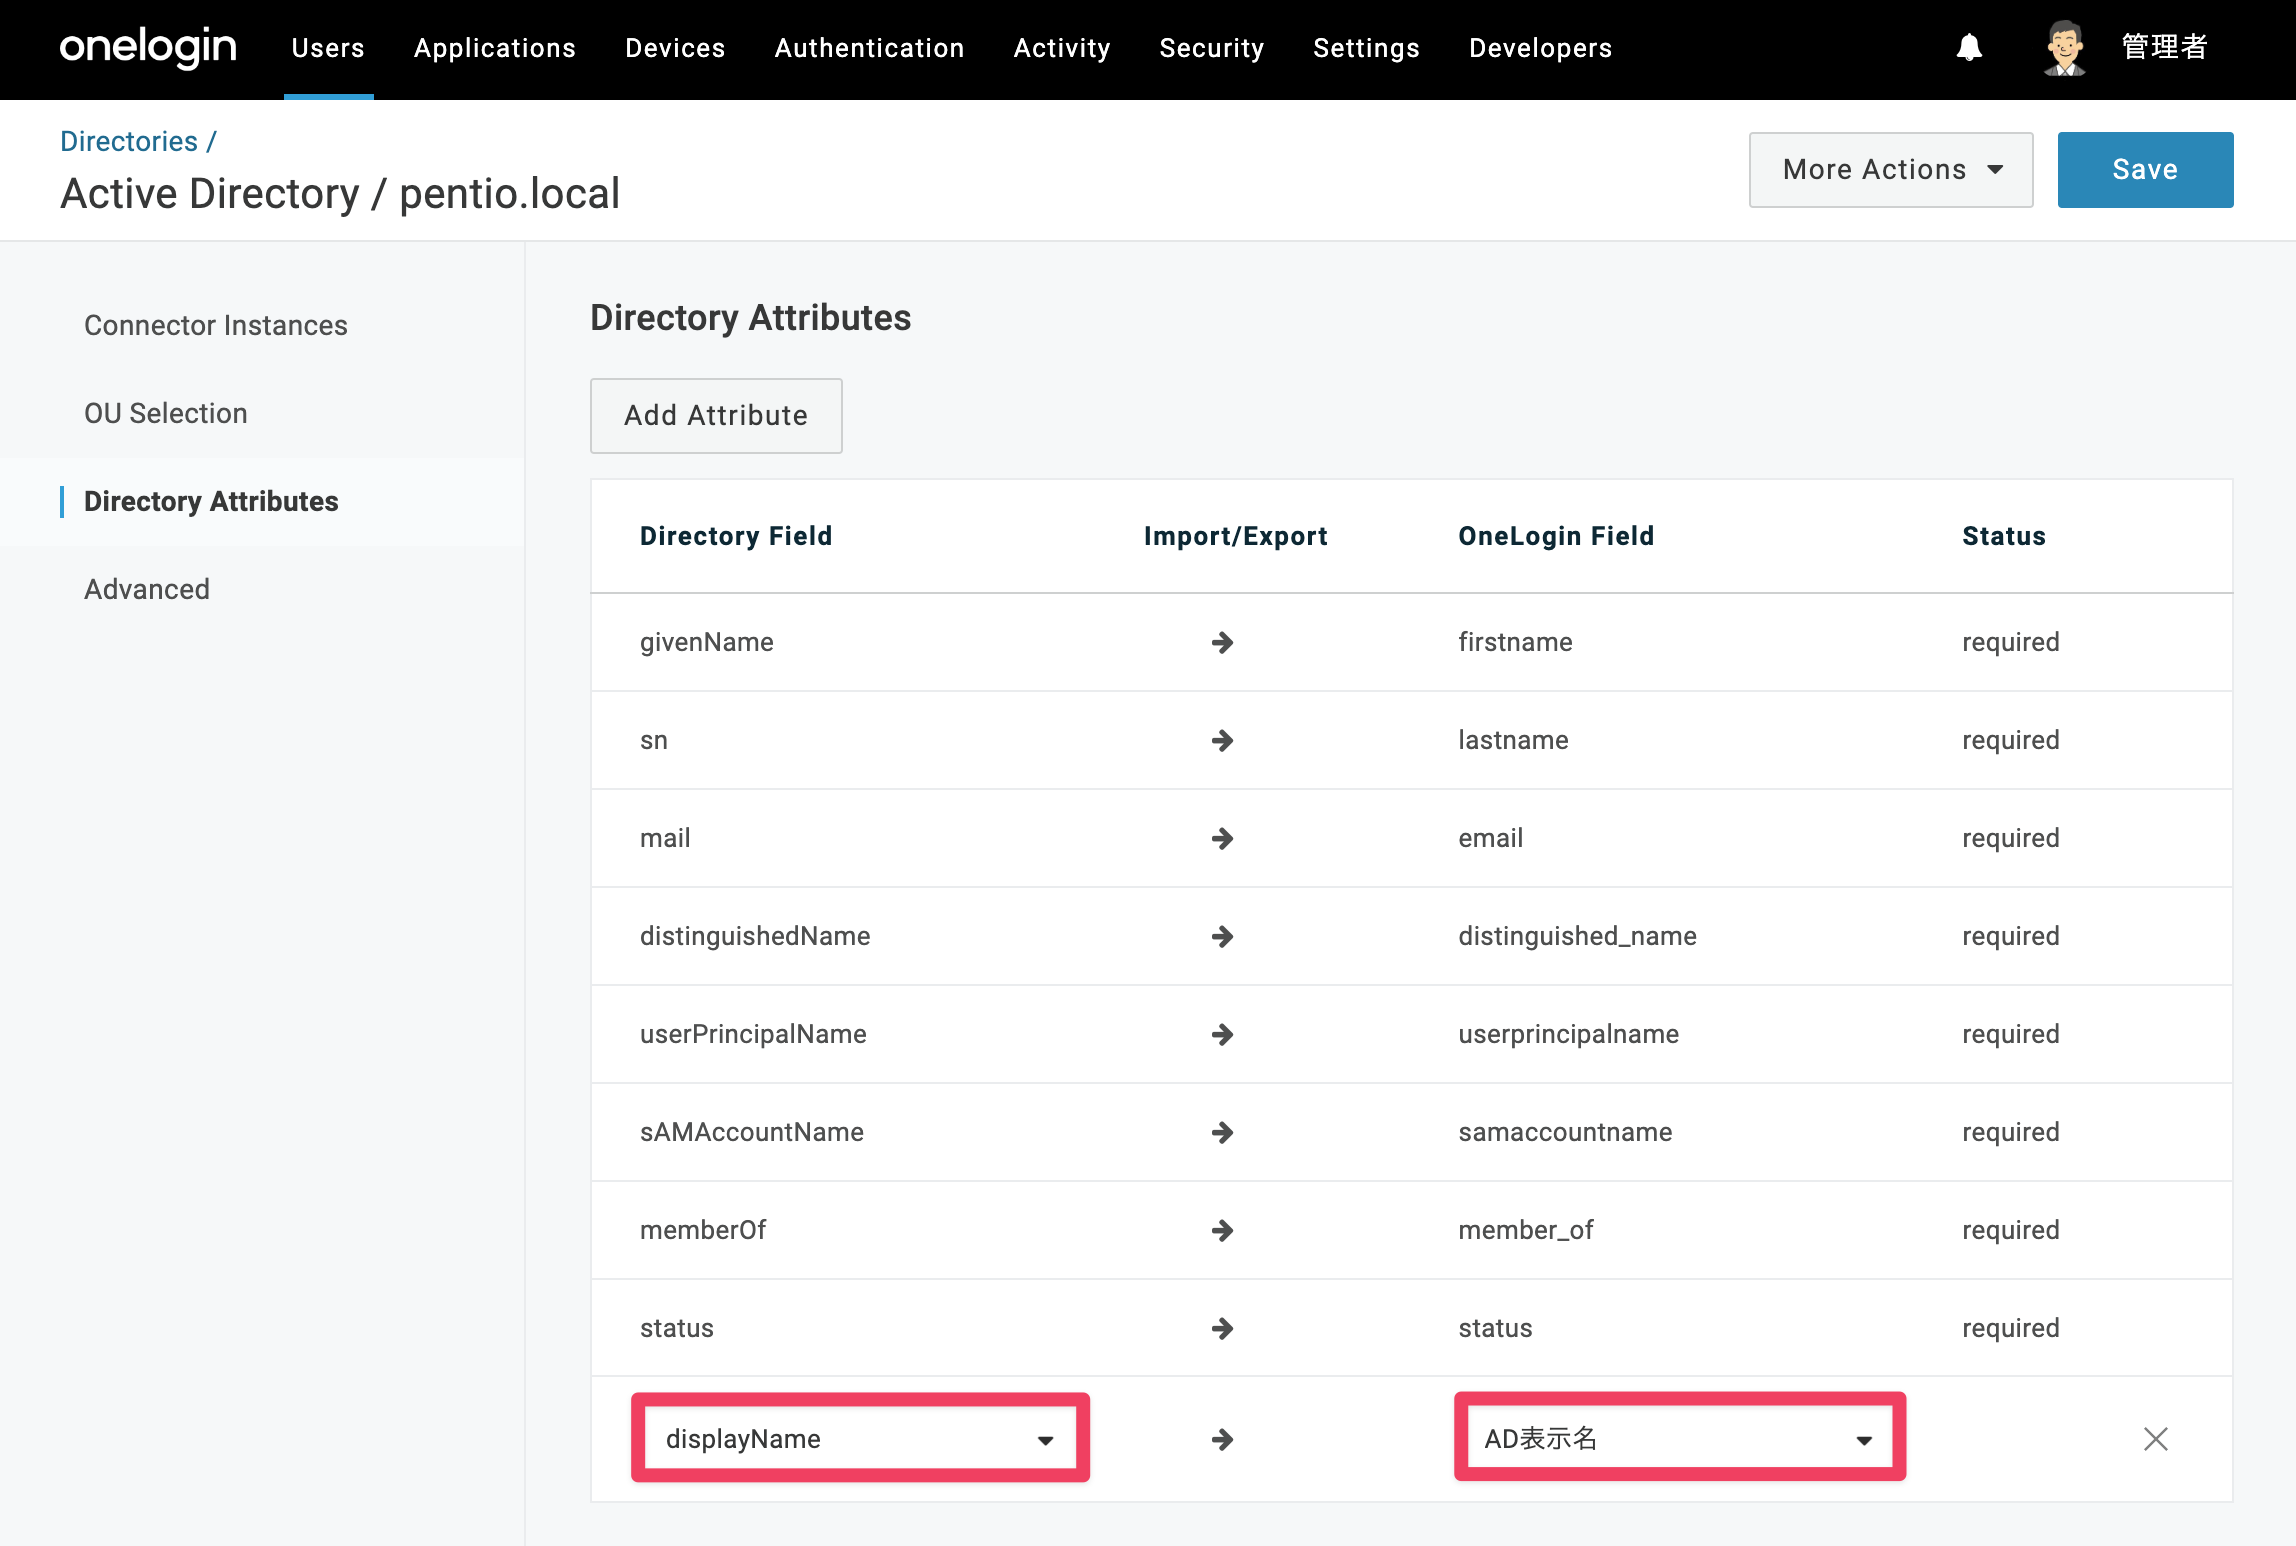The image size is (2296, 1546).
Task: Click the OneLogin logo
Action: click(x=148, y=47)
